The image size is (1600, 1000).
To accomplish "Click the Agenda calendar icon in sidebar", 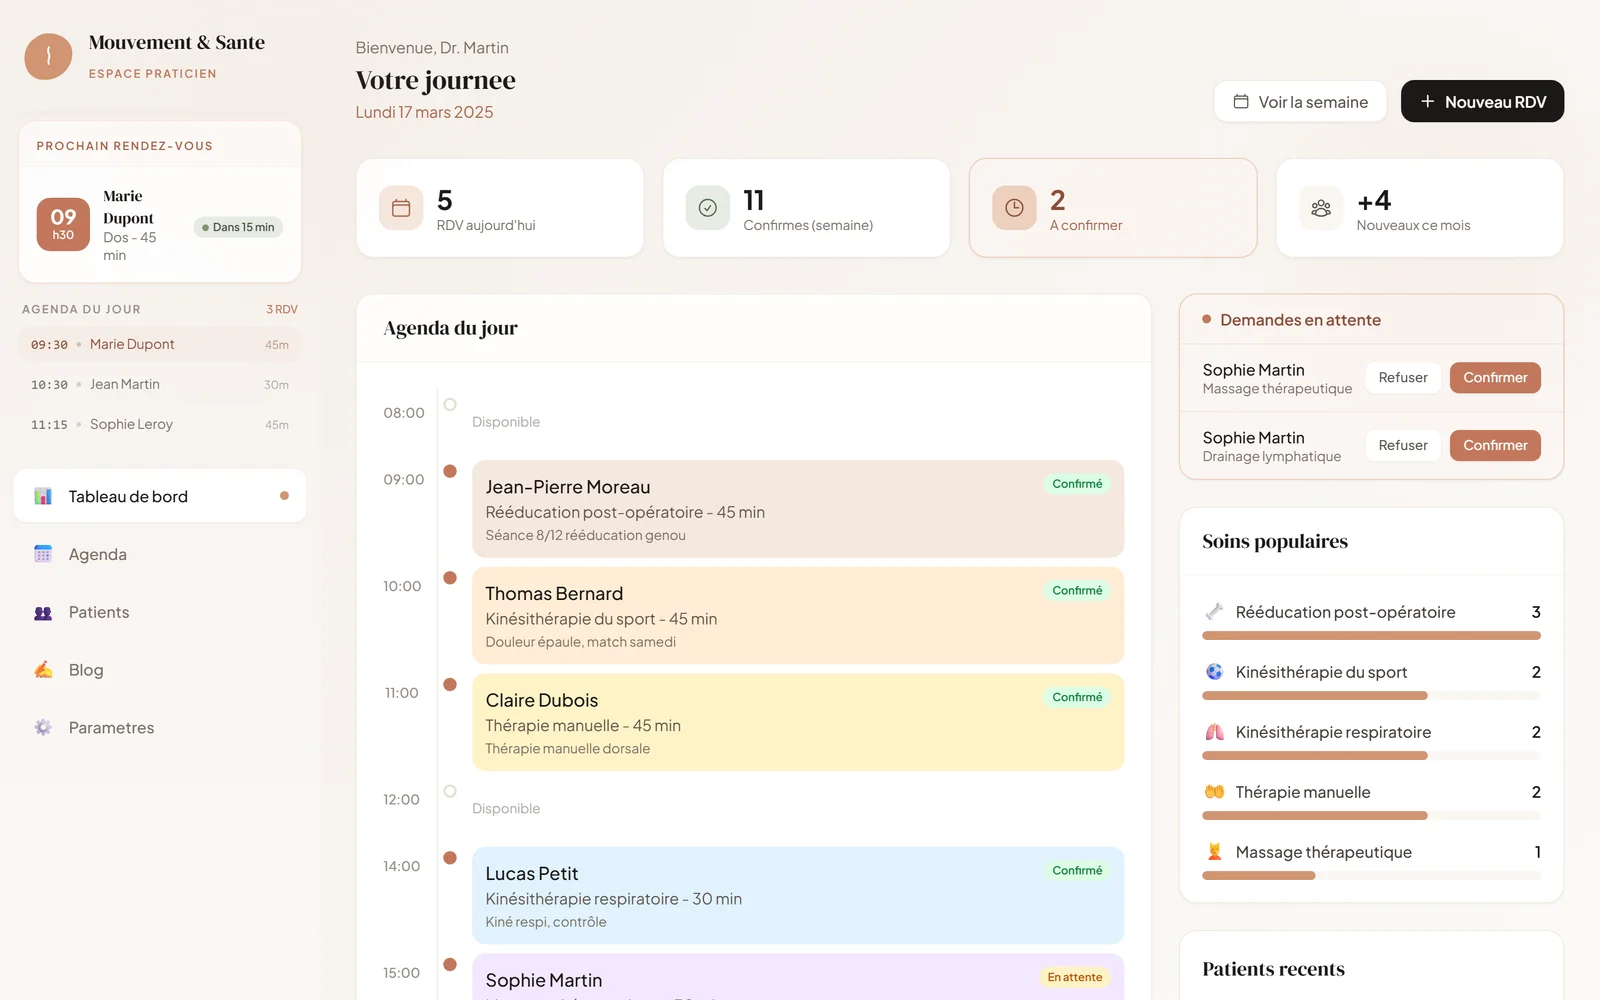I will point(43,554).
